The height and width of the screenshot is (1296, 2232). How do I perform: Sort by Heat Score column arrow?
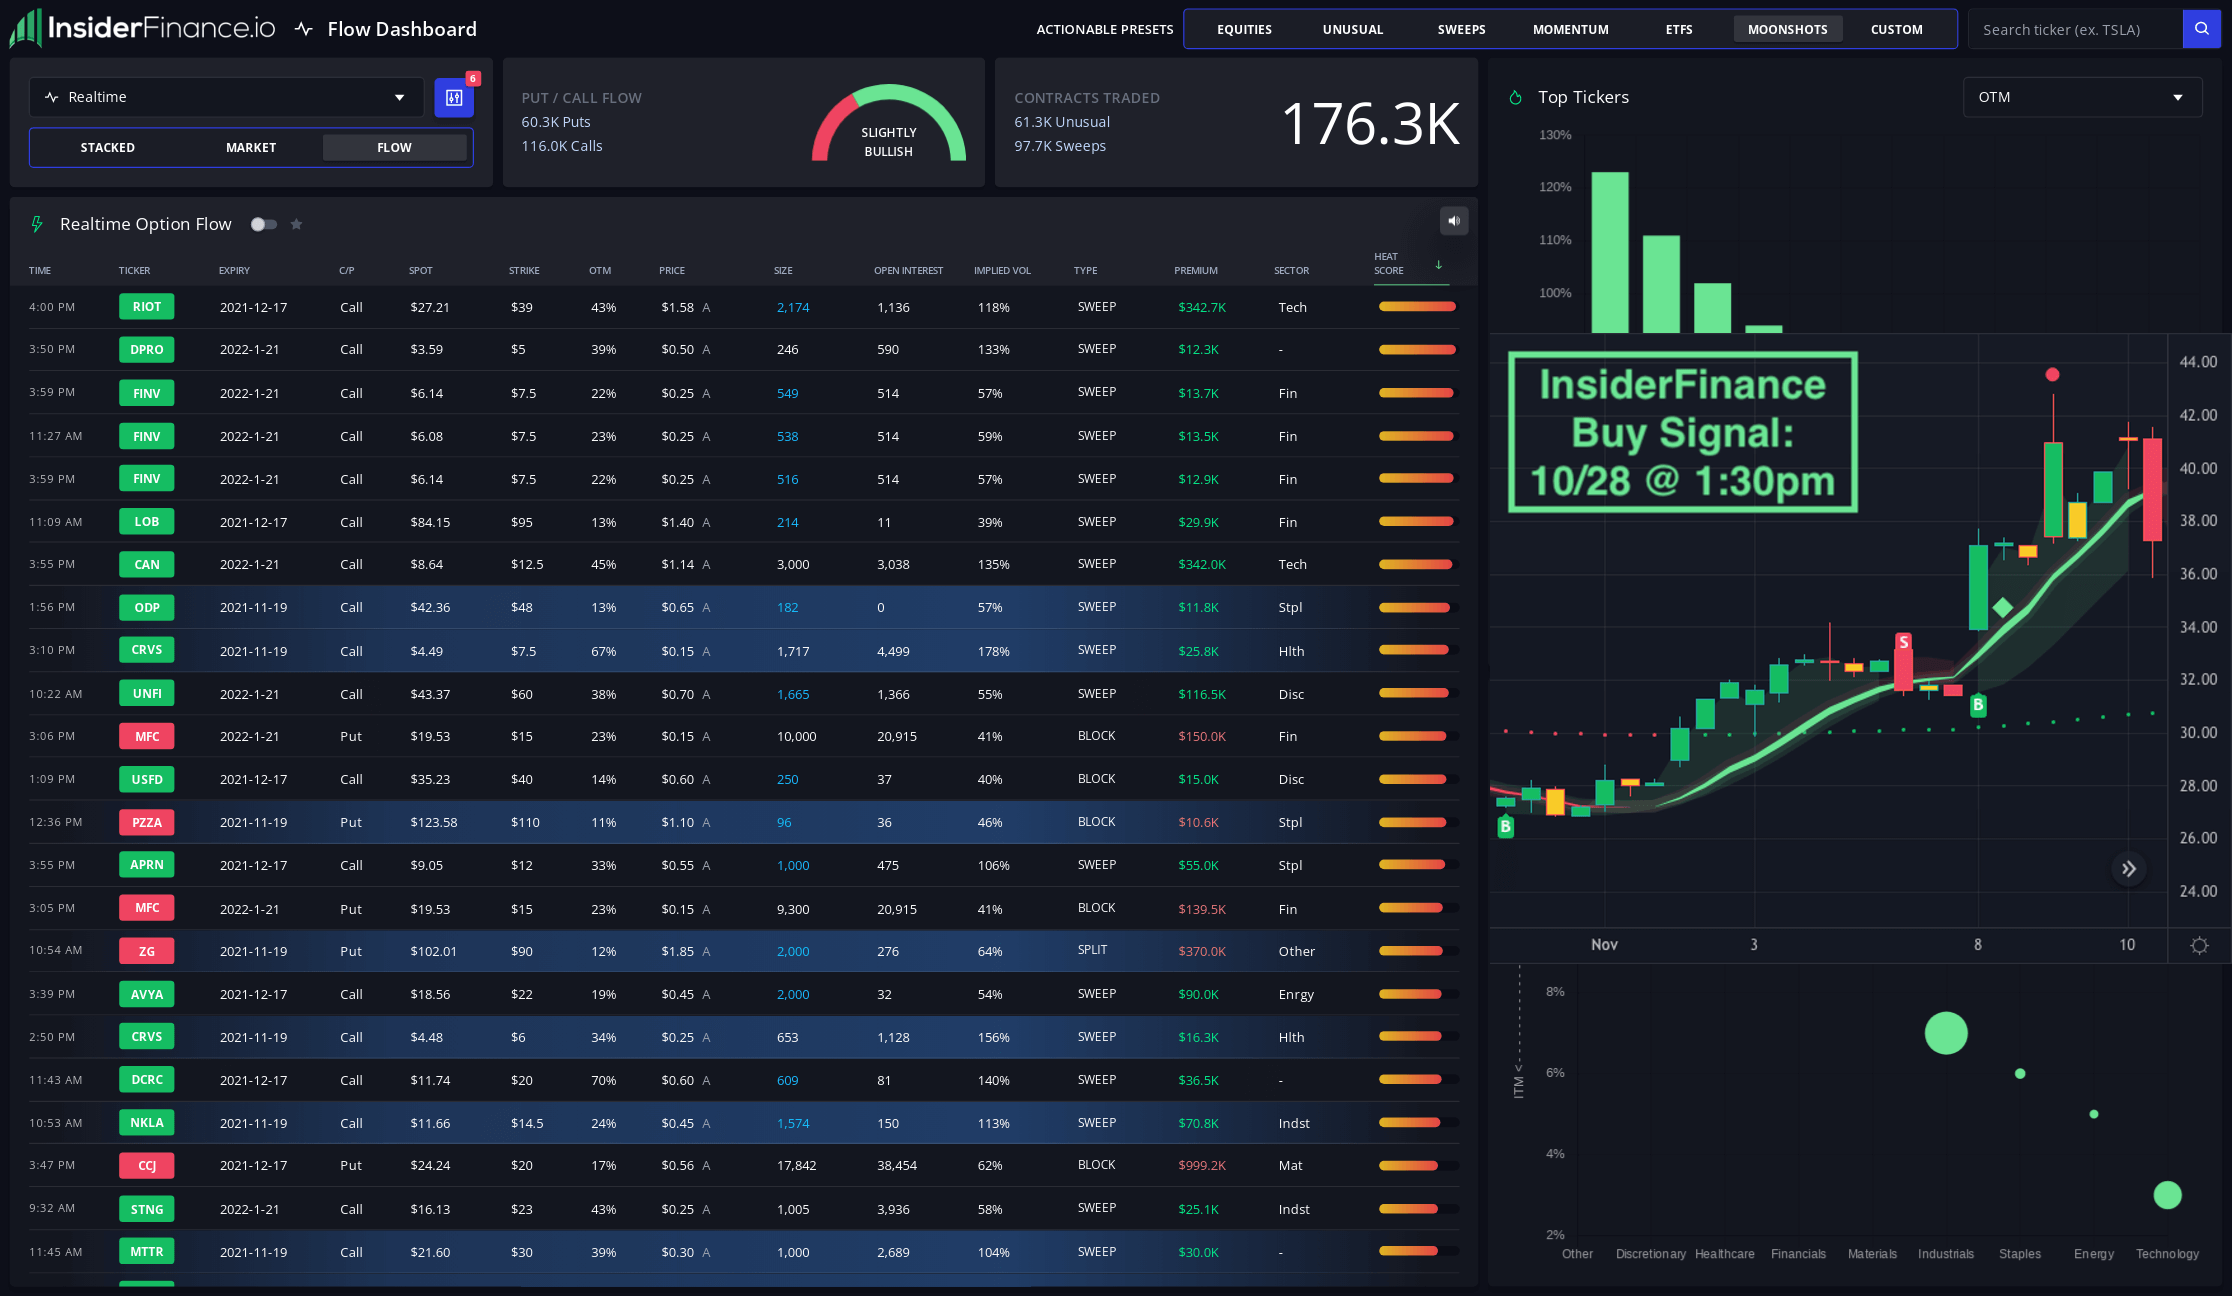coord(1438,265)
